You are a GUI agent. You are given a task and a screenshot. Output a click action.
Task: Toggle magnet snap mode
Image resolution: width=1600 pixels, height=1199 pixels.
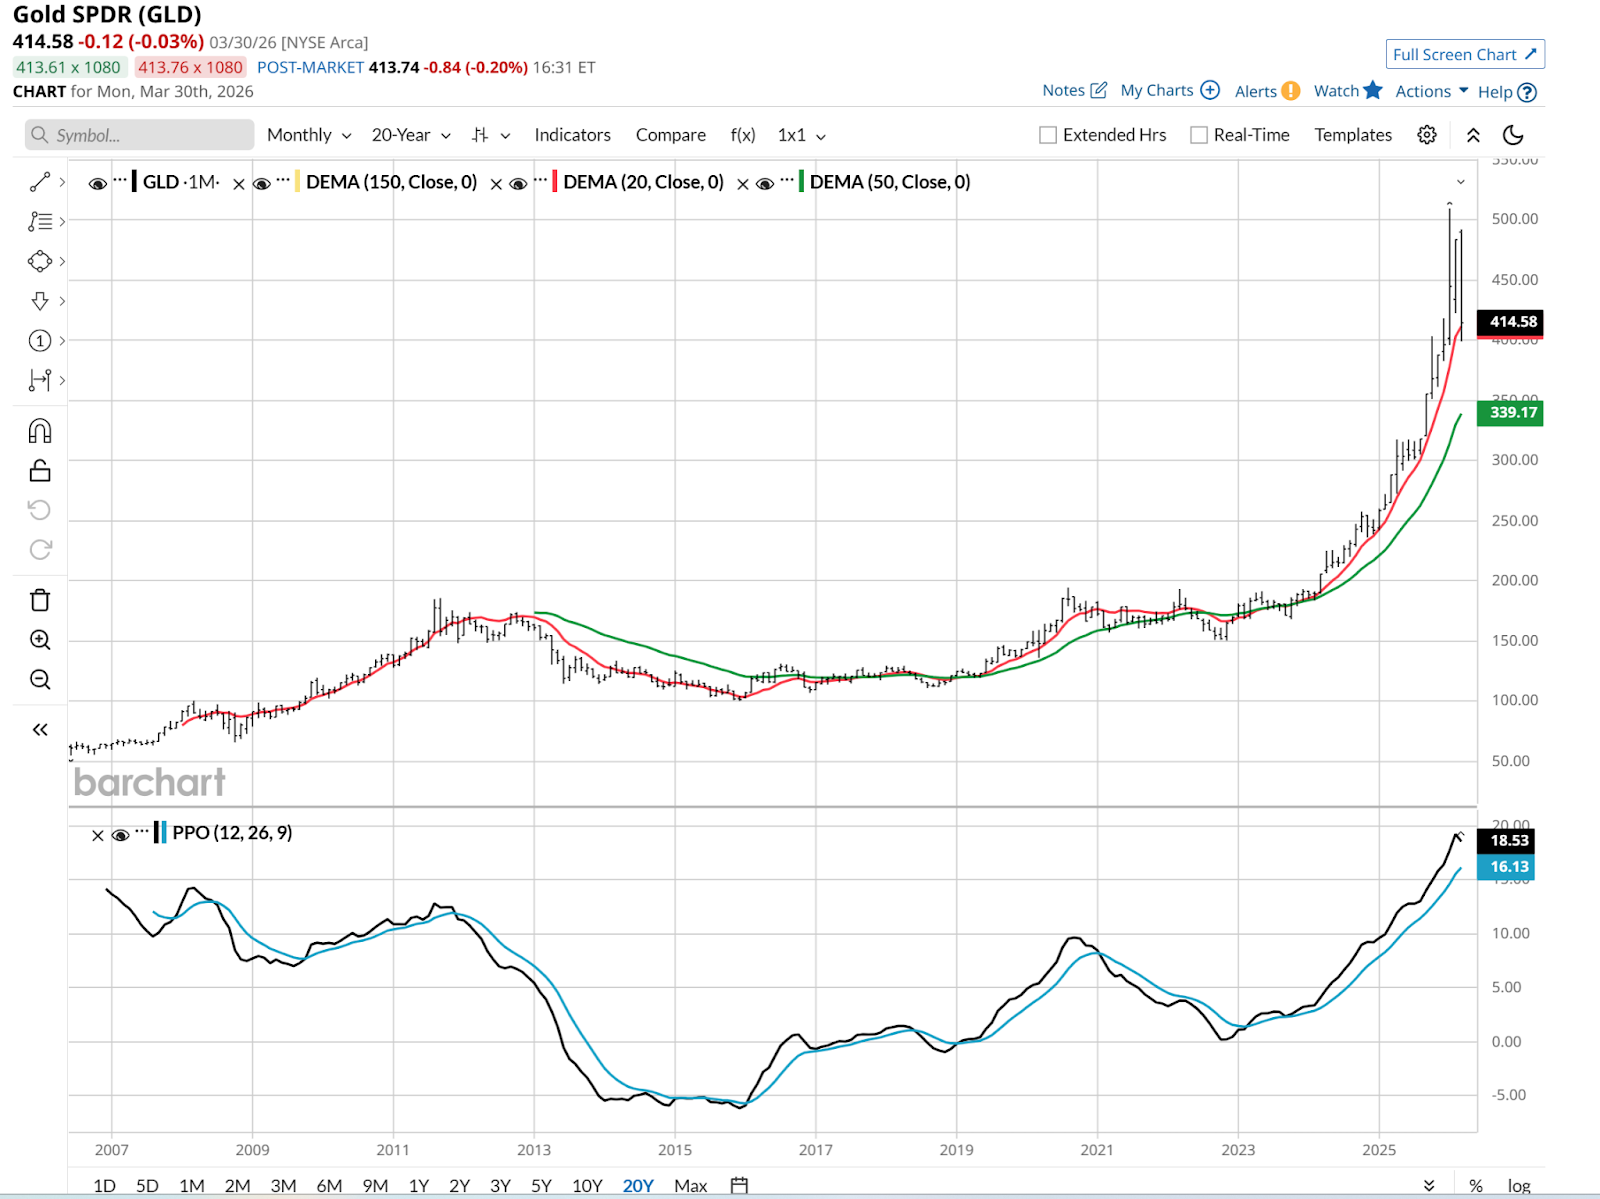point(40,431)
